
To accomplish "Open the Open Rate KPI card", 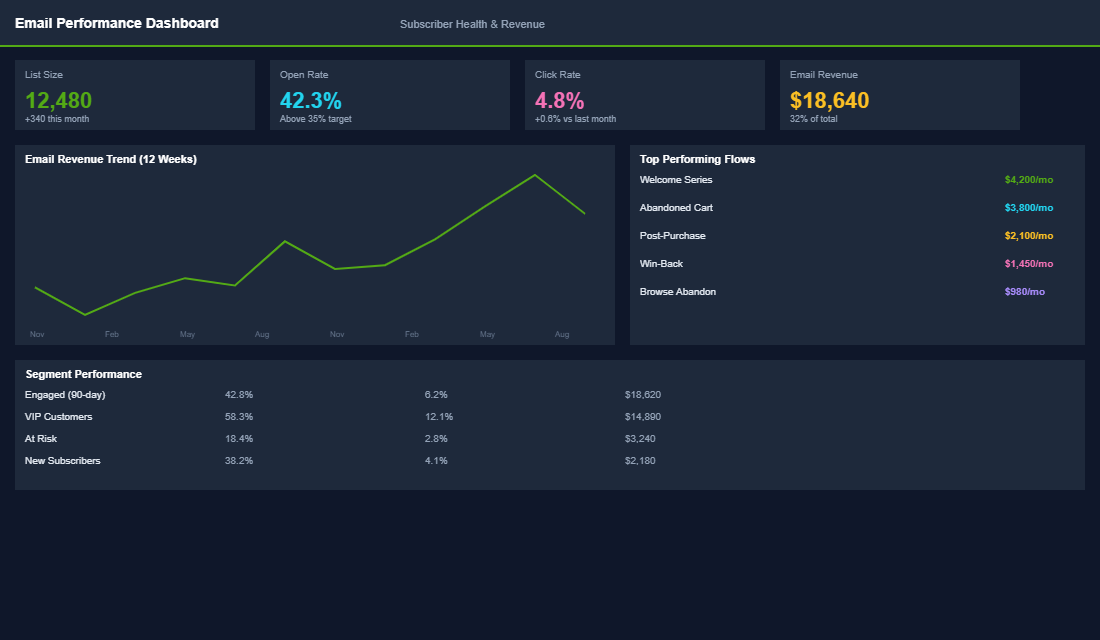I will (x=389, y=95).
